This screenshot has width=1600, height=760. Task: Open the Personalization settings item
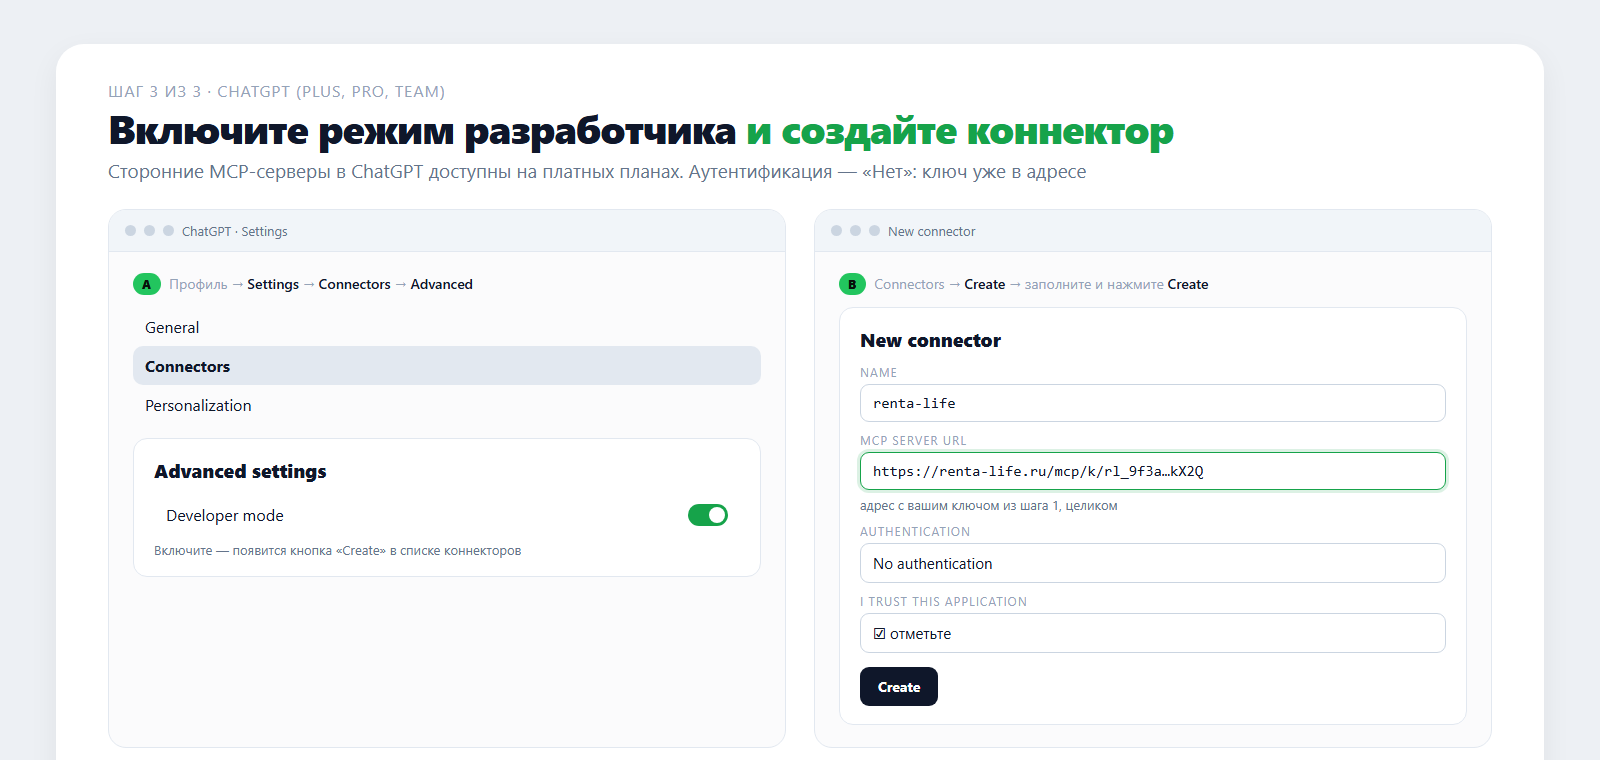447,405
